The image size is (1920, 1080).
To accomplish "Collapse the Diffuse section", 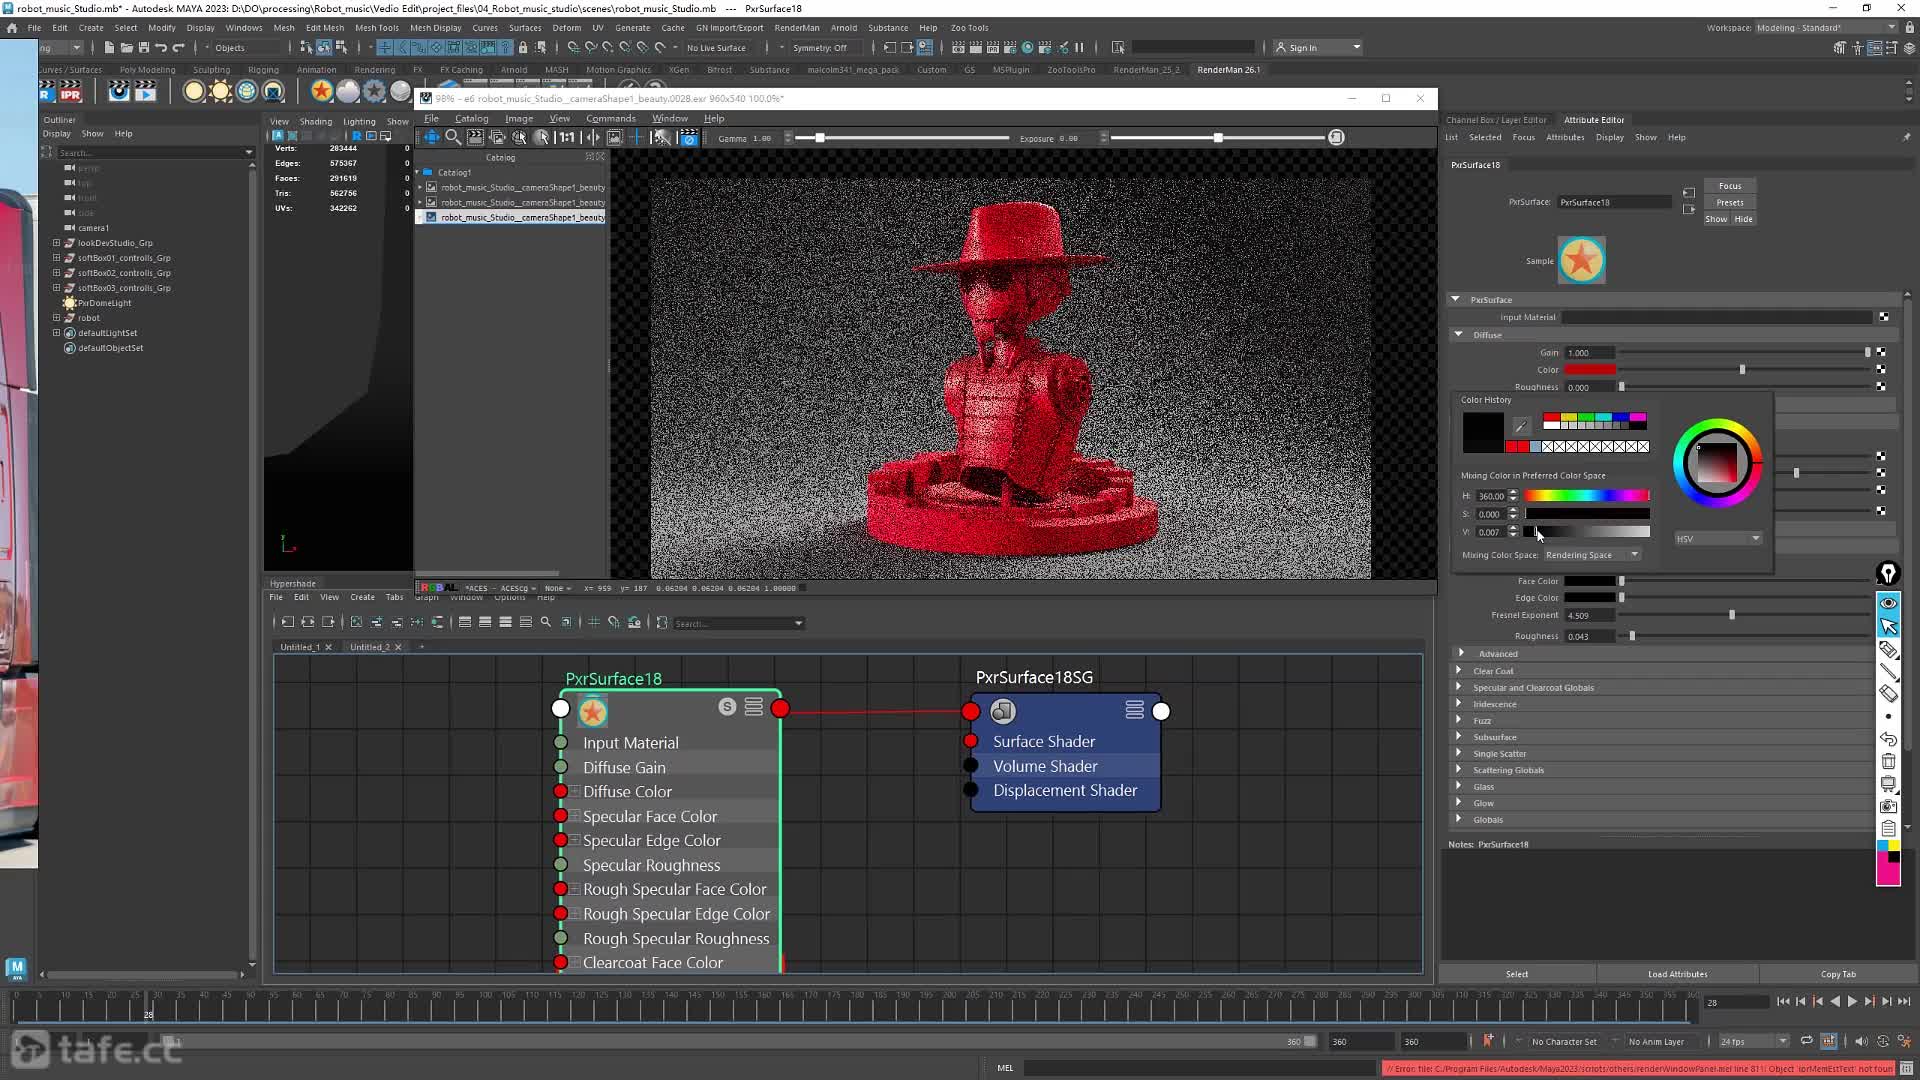I will 1459,334.
